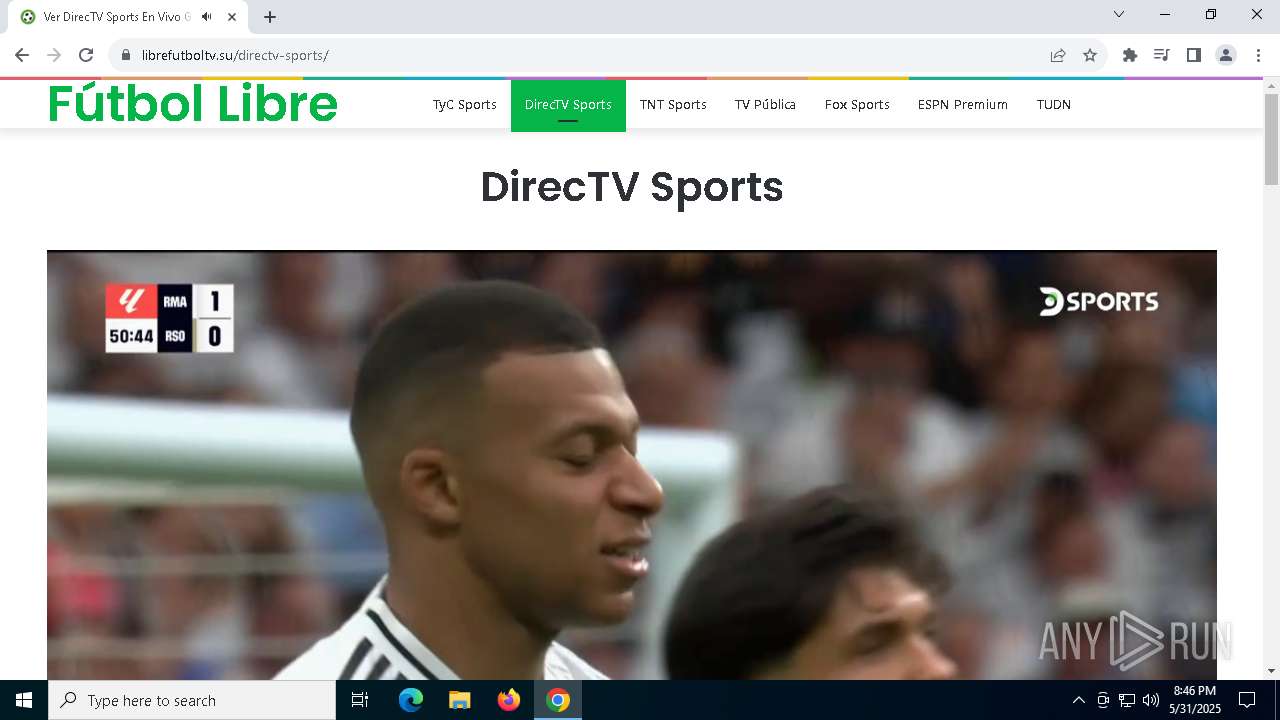Open File Explorer from the taskbar
Viewport: 1280px width, 720px height.
click(x=459, y=700)
